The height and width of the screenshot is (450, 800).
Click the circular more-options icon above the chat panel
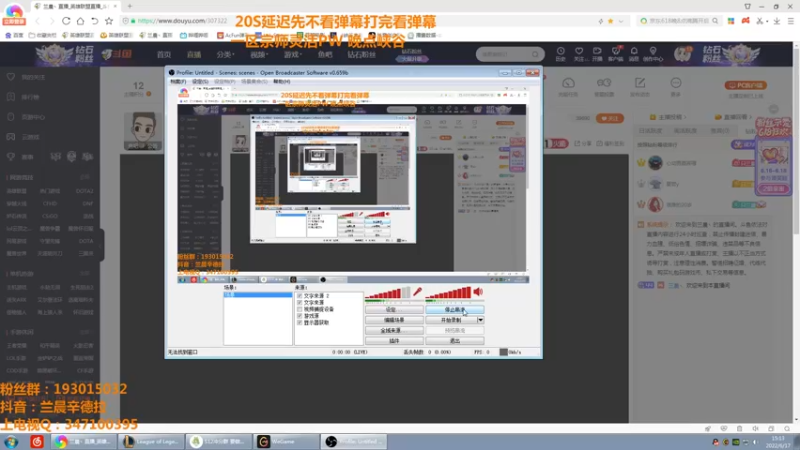(x=676, y=83)
